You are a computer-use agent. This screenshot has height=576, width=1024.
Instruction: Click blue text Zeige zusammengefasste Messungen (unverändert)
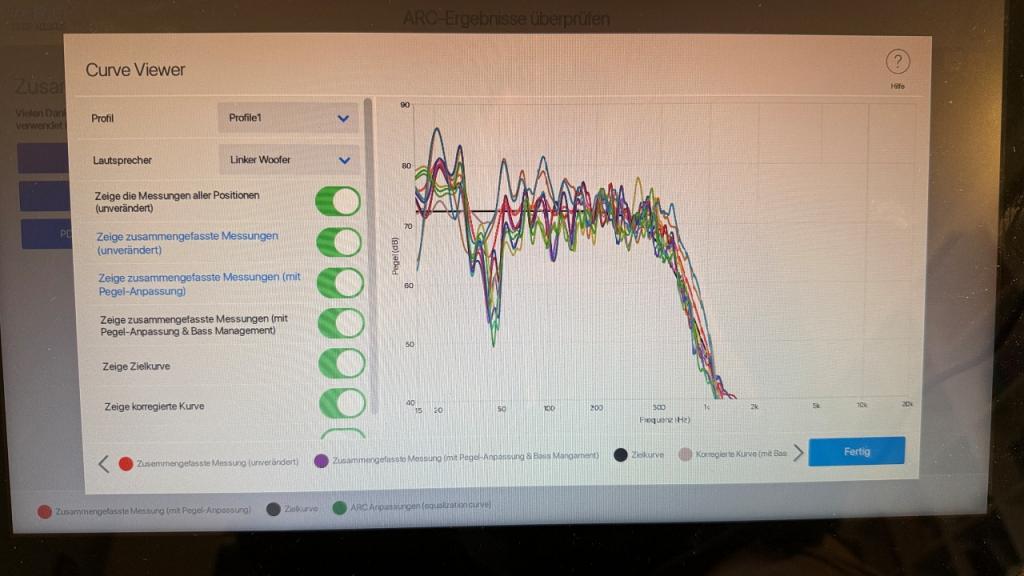[x=188, y=242]
